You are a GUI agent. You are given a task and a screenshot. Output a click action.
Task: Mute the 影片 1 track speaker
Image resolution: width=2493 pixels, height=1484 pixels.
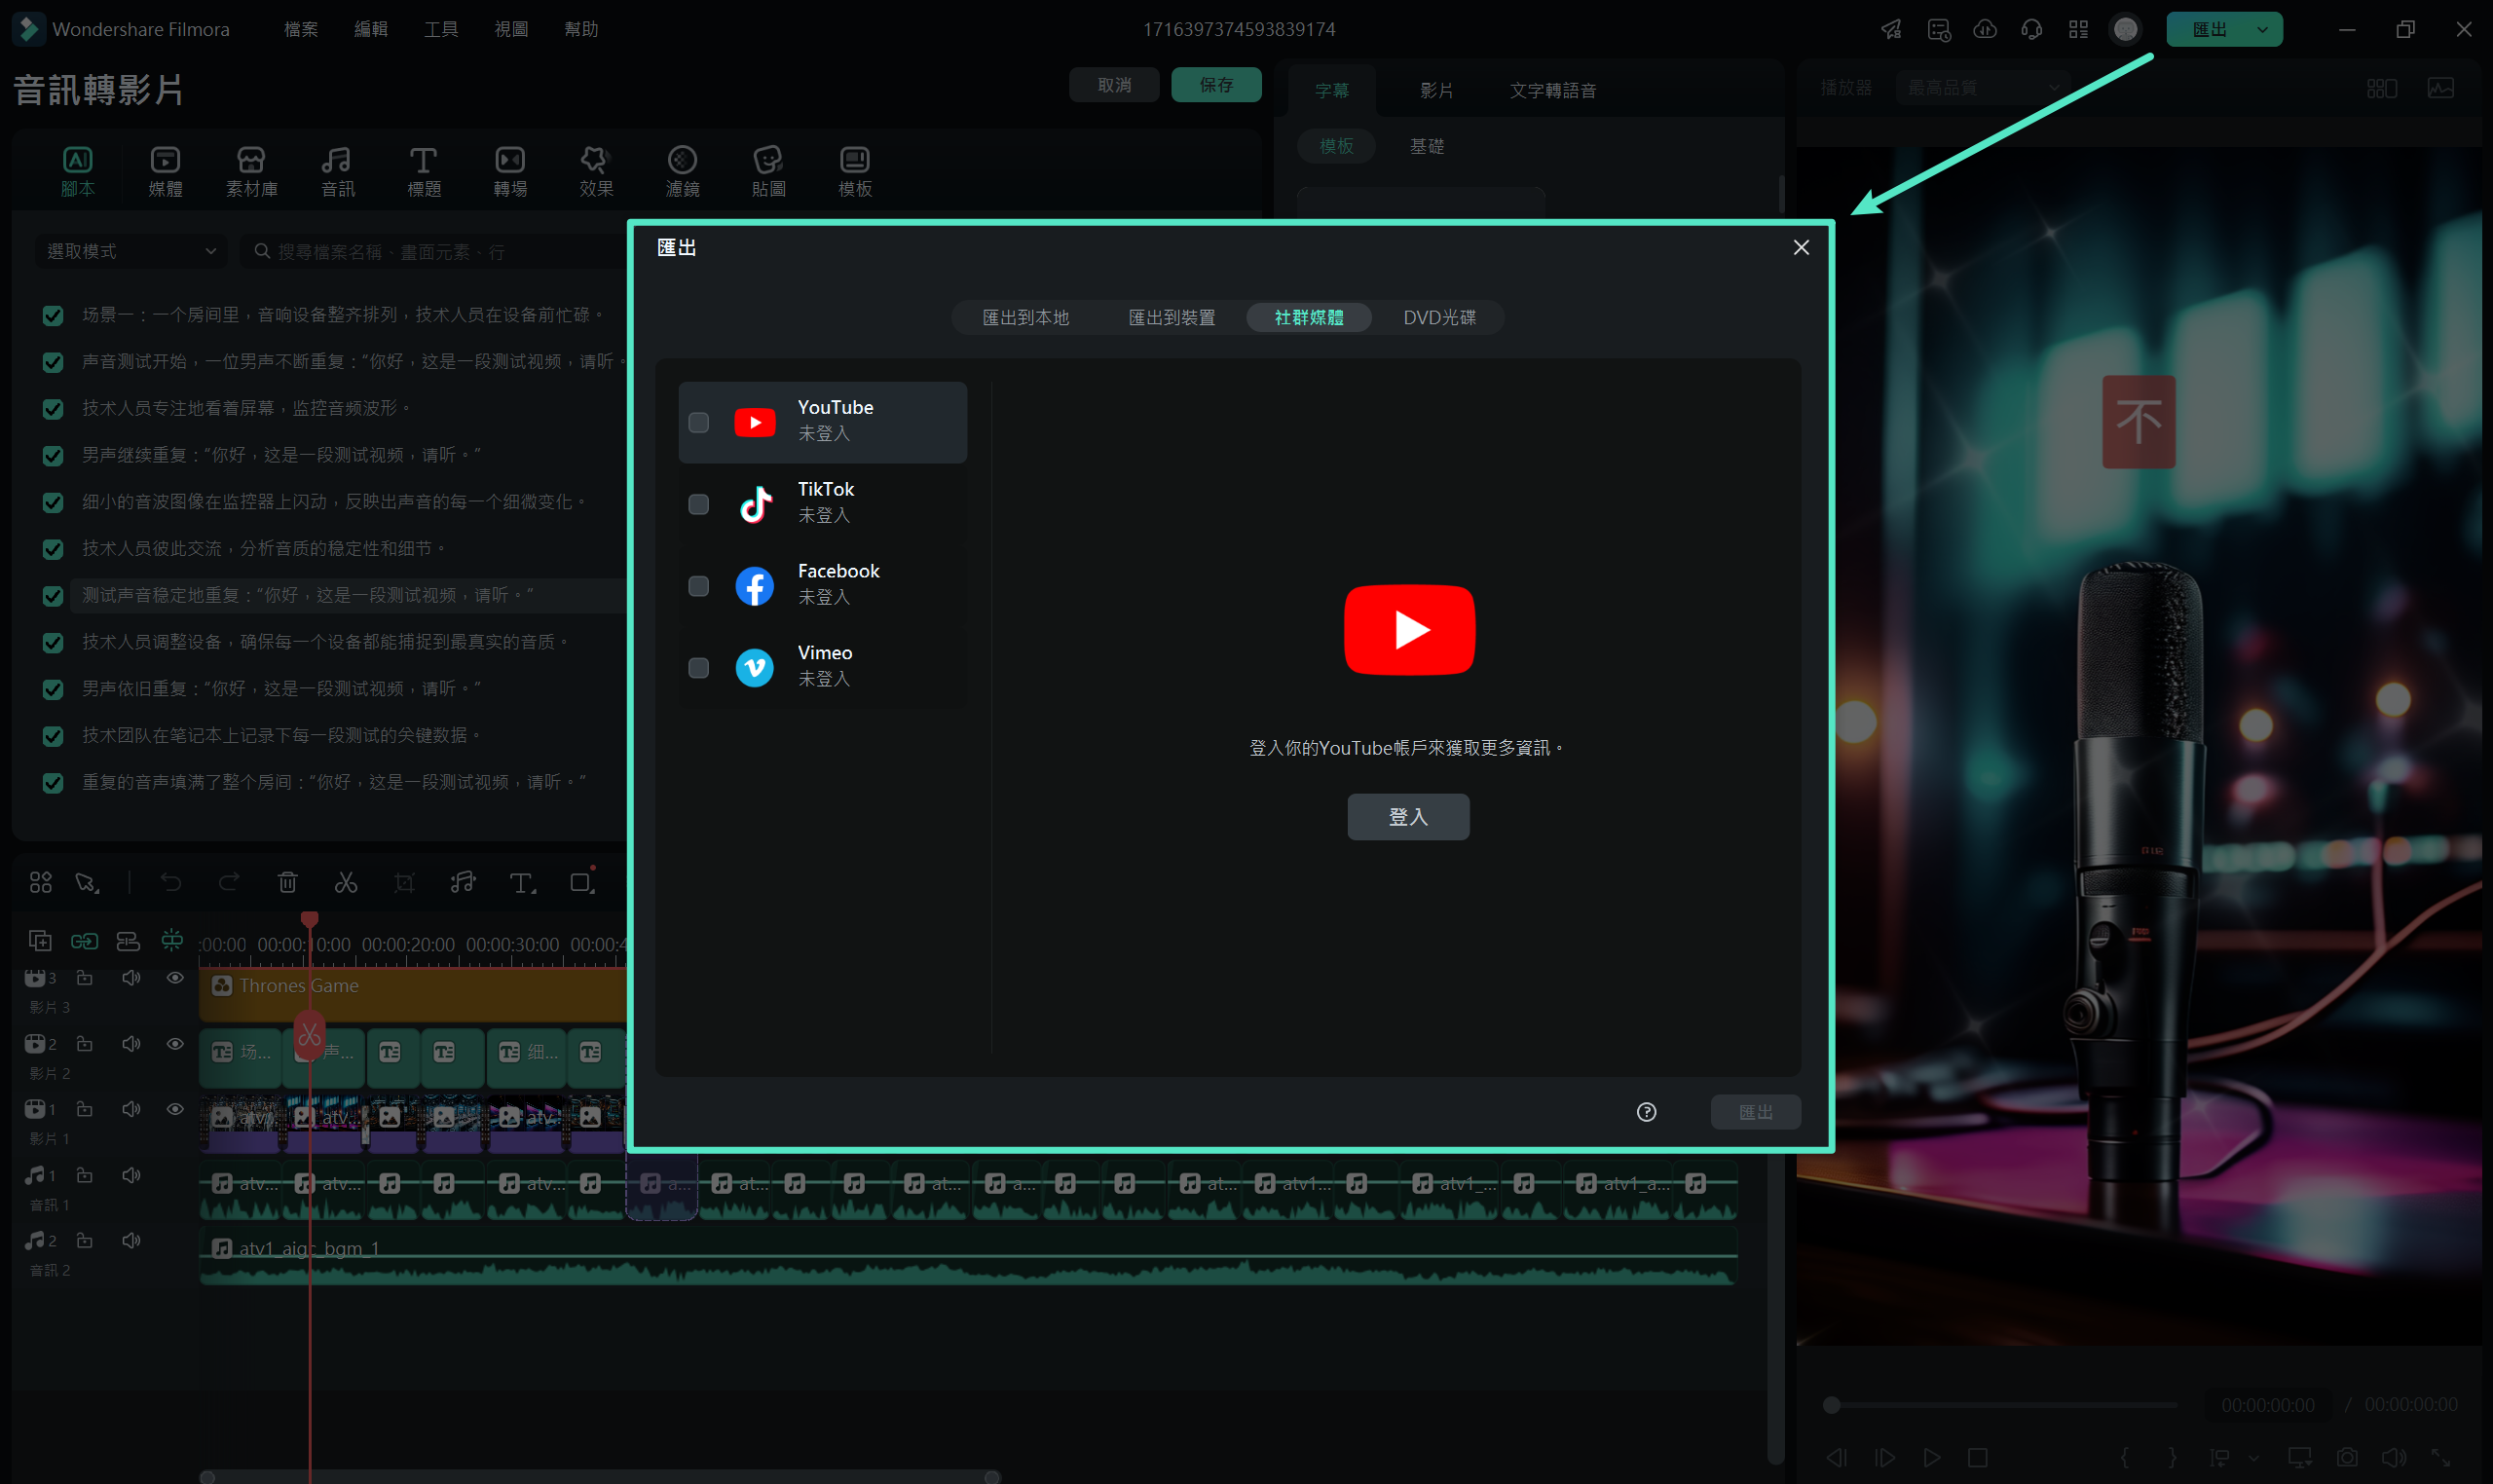coord(131,1109)
